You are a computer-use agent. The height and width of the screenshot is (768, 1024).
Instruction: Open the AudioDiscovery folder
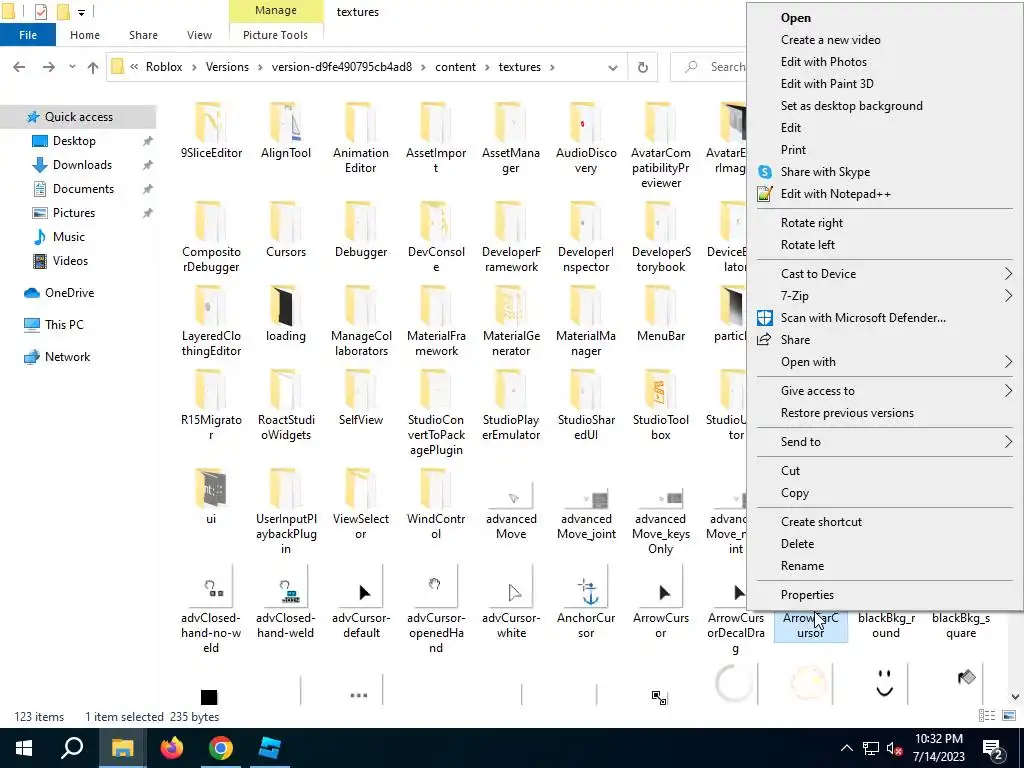point(586,138)
